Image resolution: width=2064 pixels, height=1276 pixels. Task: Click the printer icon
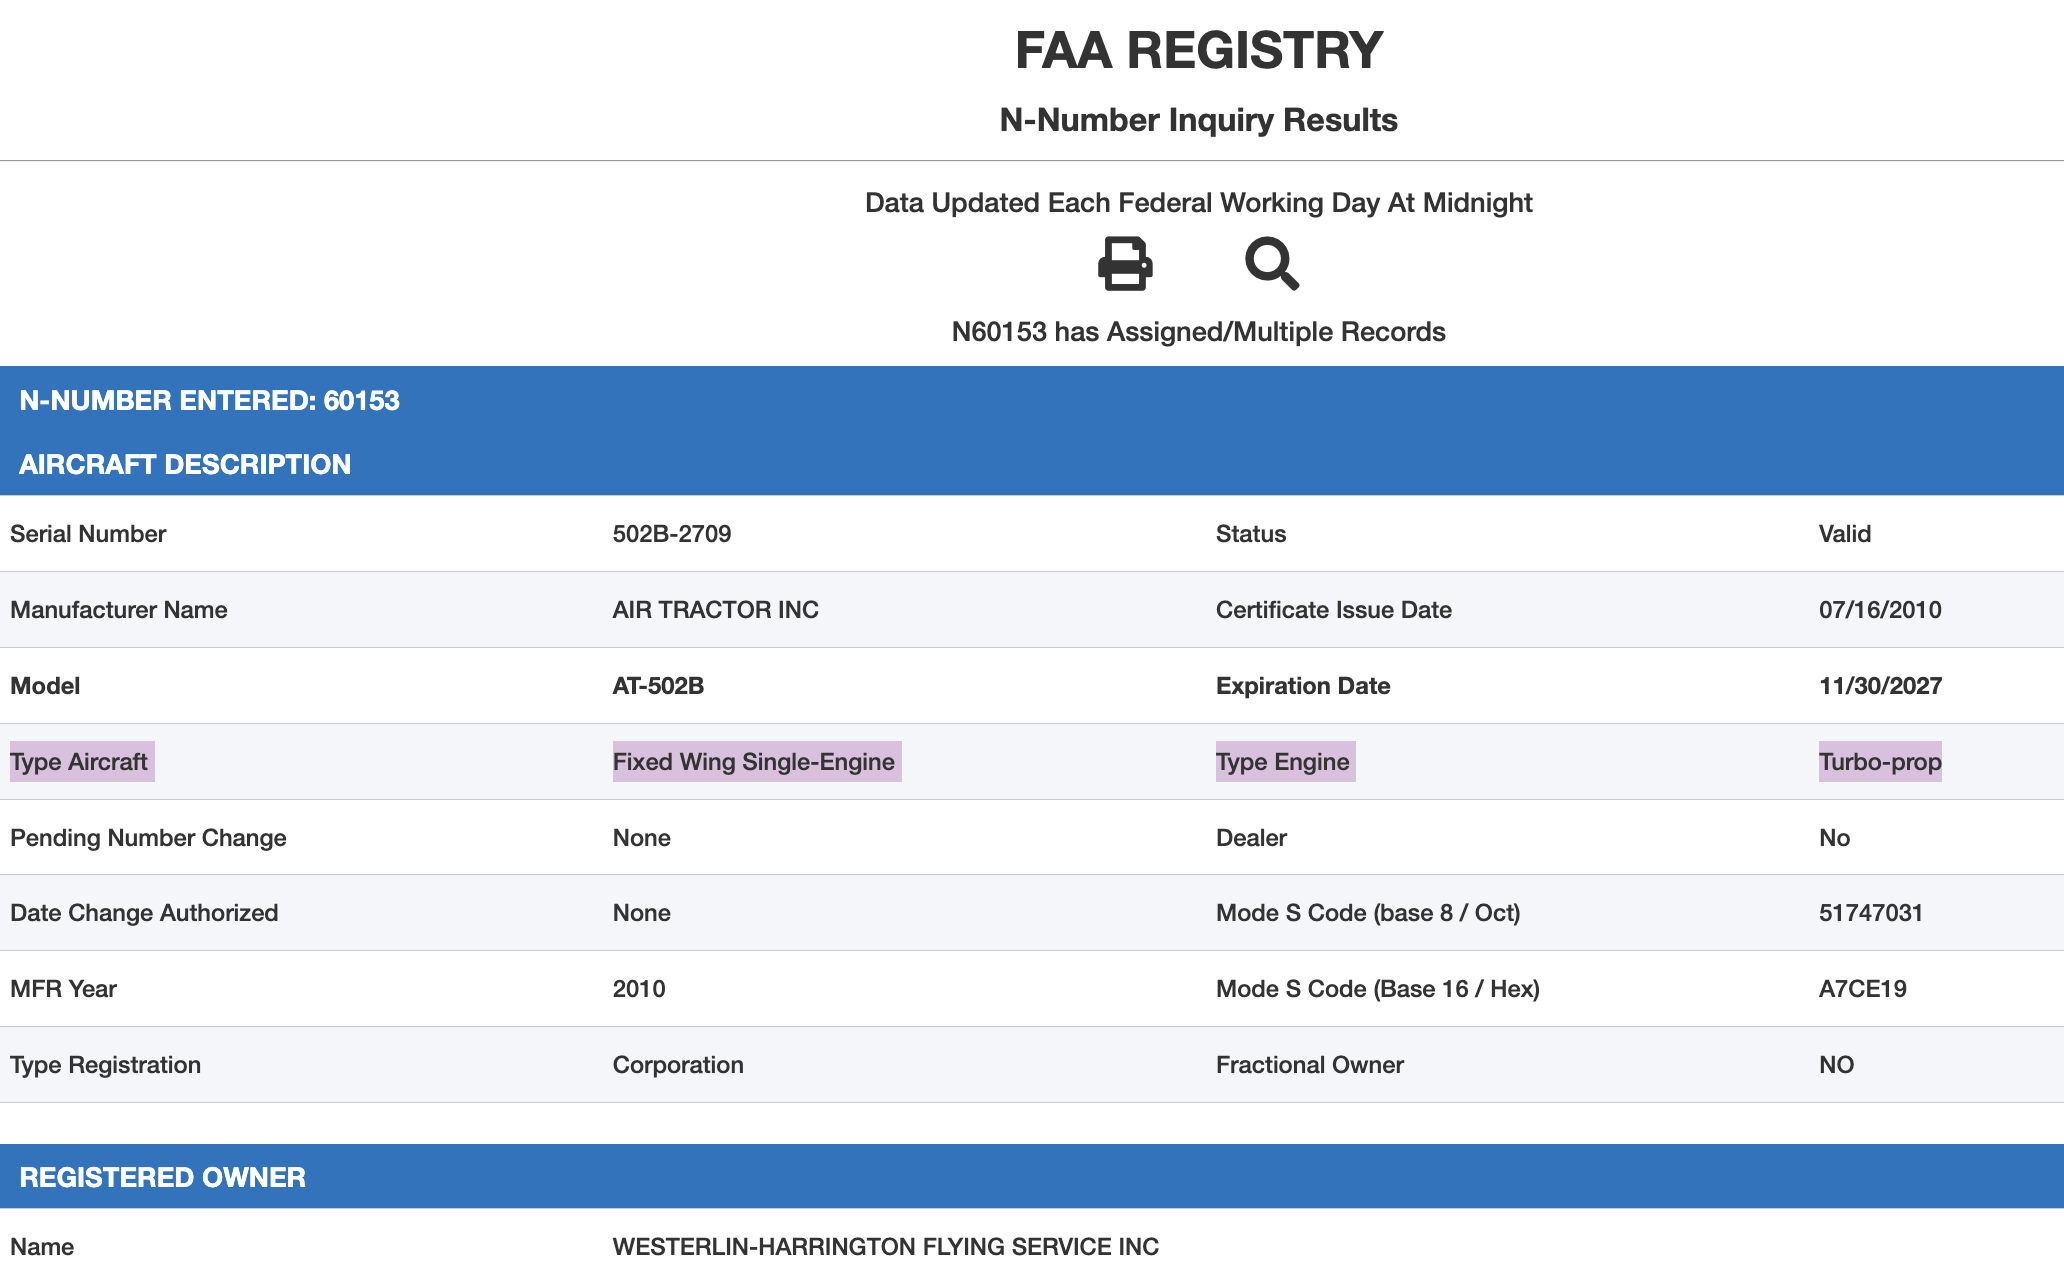click(x=1125, y=264)
